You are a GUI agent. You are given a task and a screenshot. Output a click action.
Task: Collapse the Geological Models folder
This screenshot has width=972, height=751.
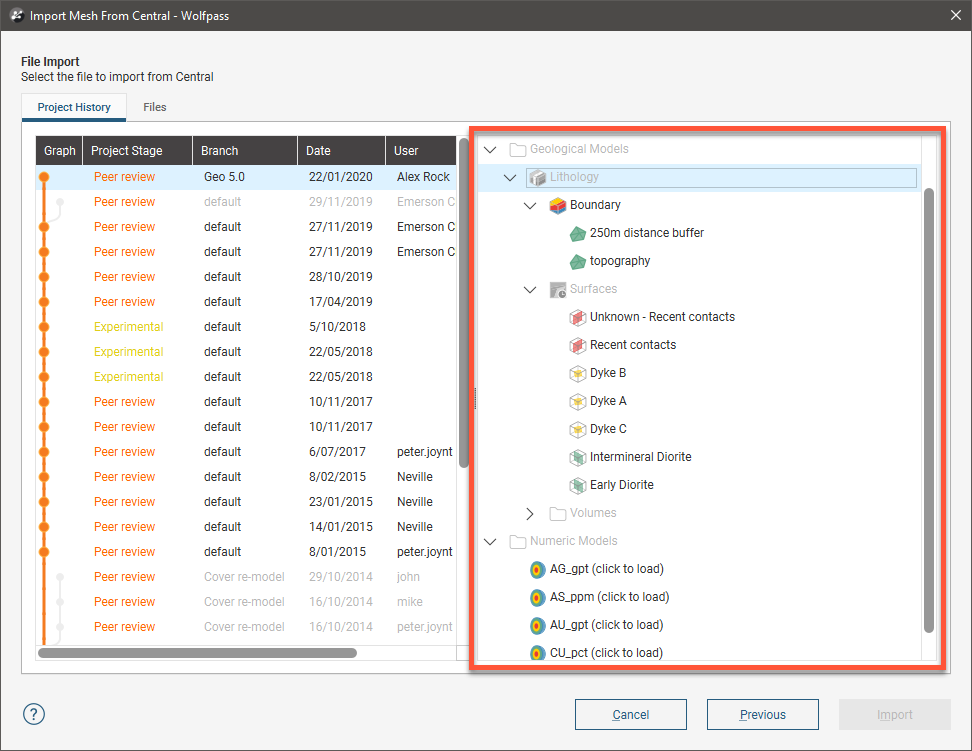tap(490, 150)
